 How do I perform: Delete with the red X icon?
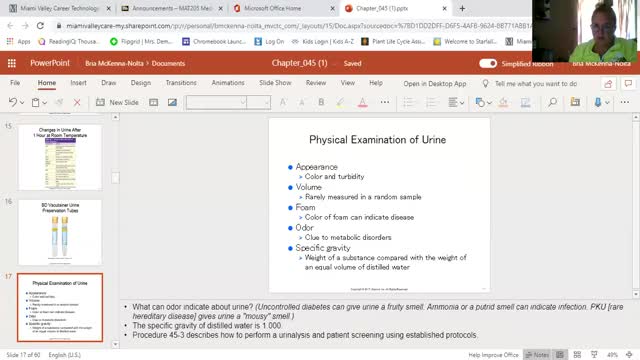pos(77,102)
